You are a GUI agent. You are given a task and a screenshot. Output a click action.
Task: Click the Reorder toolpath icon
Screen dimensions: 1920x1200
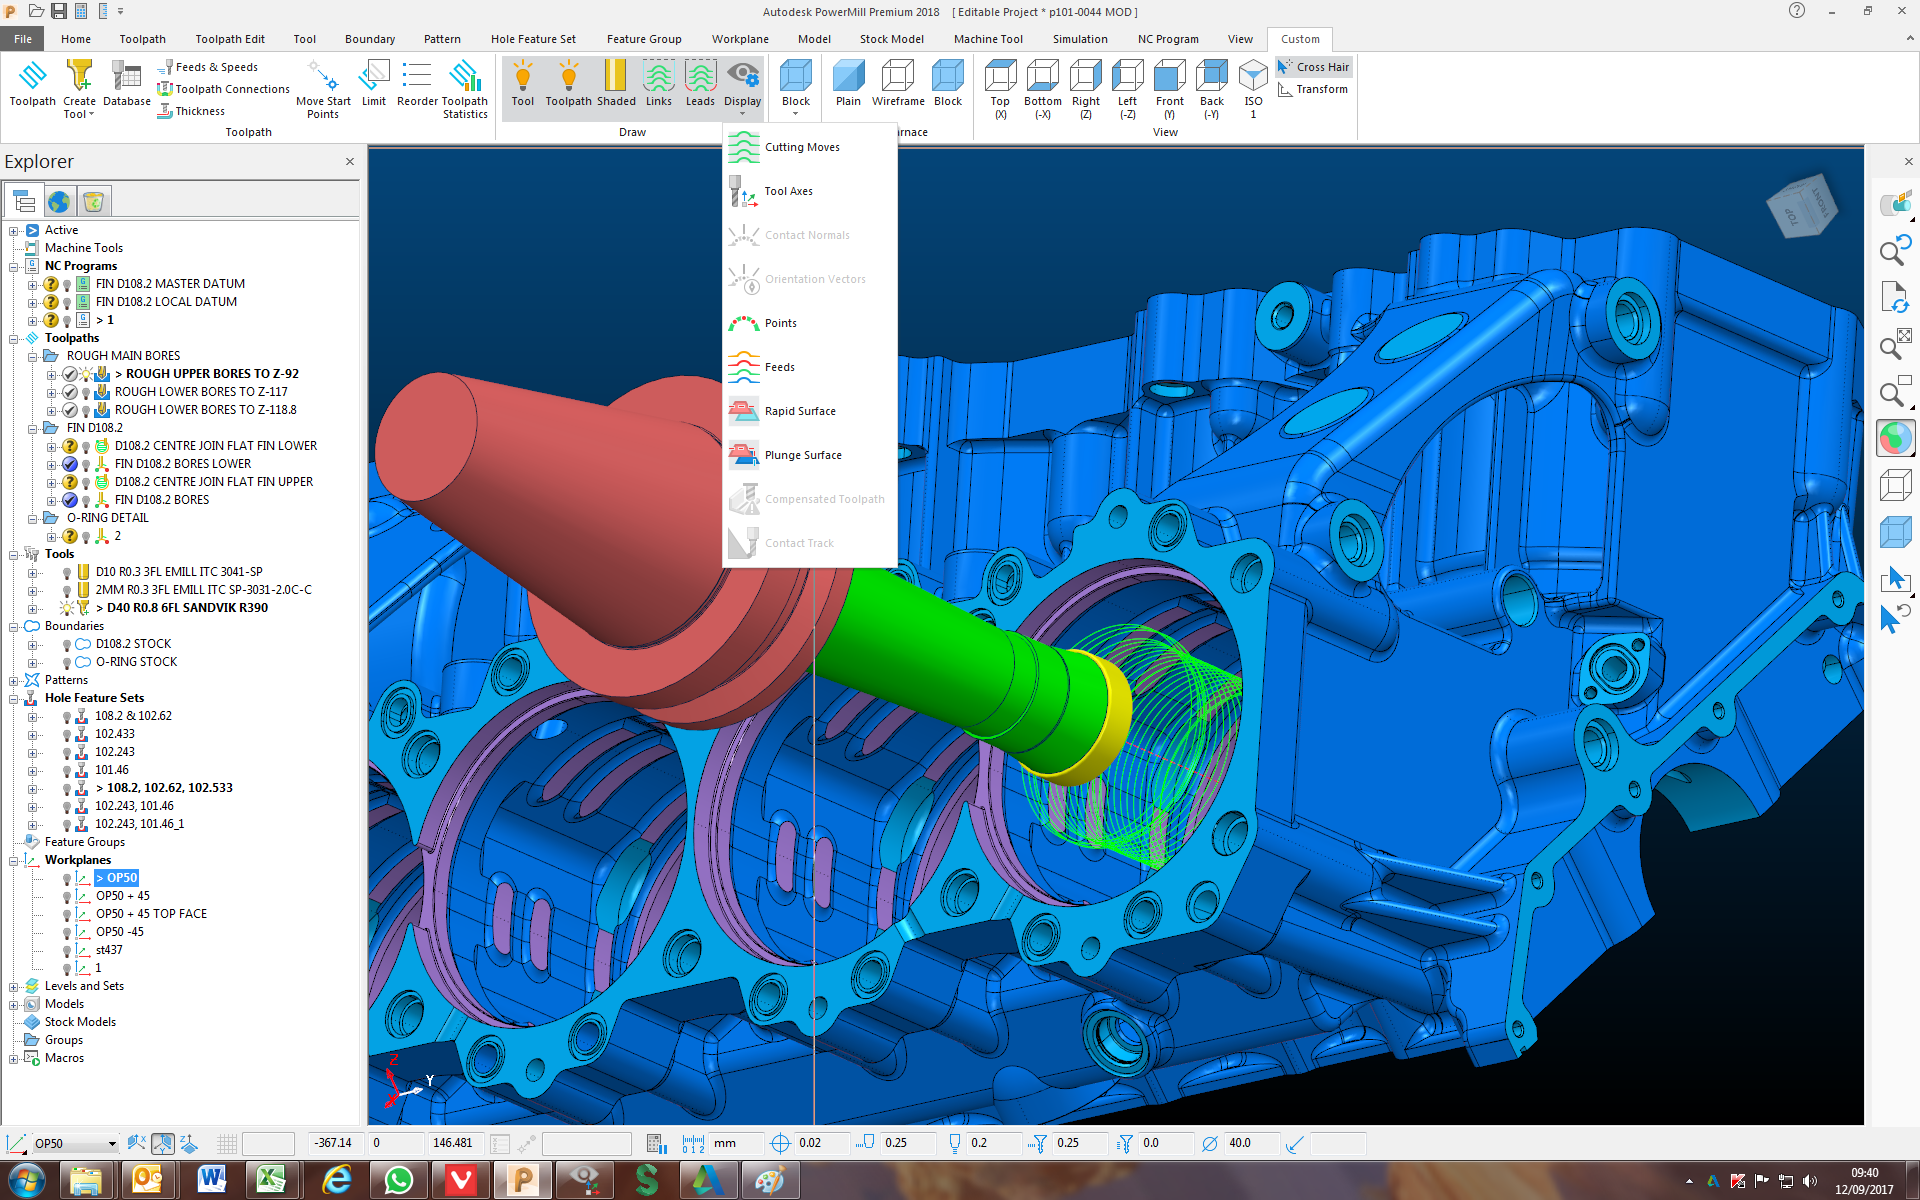pyautogui.click(x=416, y=76)
